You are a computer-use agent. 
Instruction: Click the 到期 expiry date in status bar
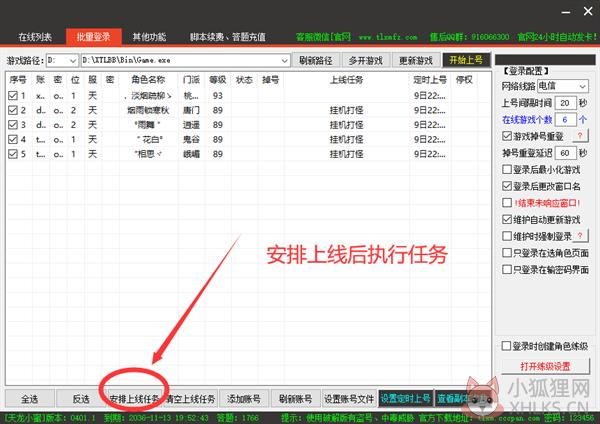[156, 418]
